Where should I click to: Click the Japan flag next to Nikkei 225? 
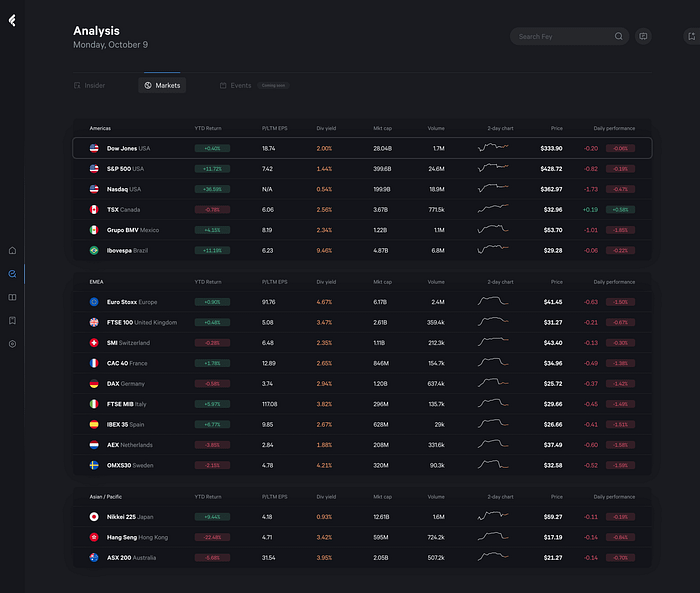[94, 517]
